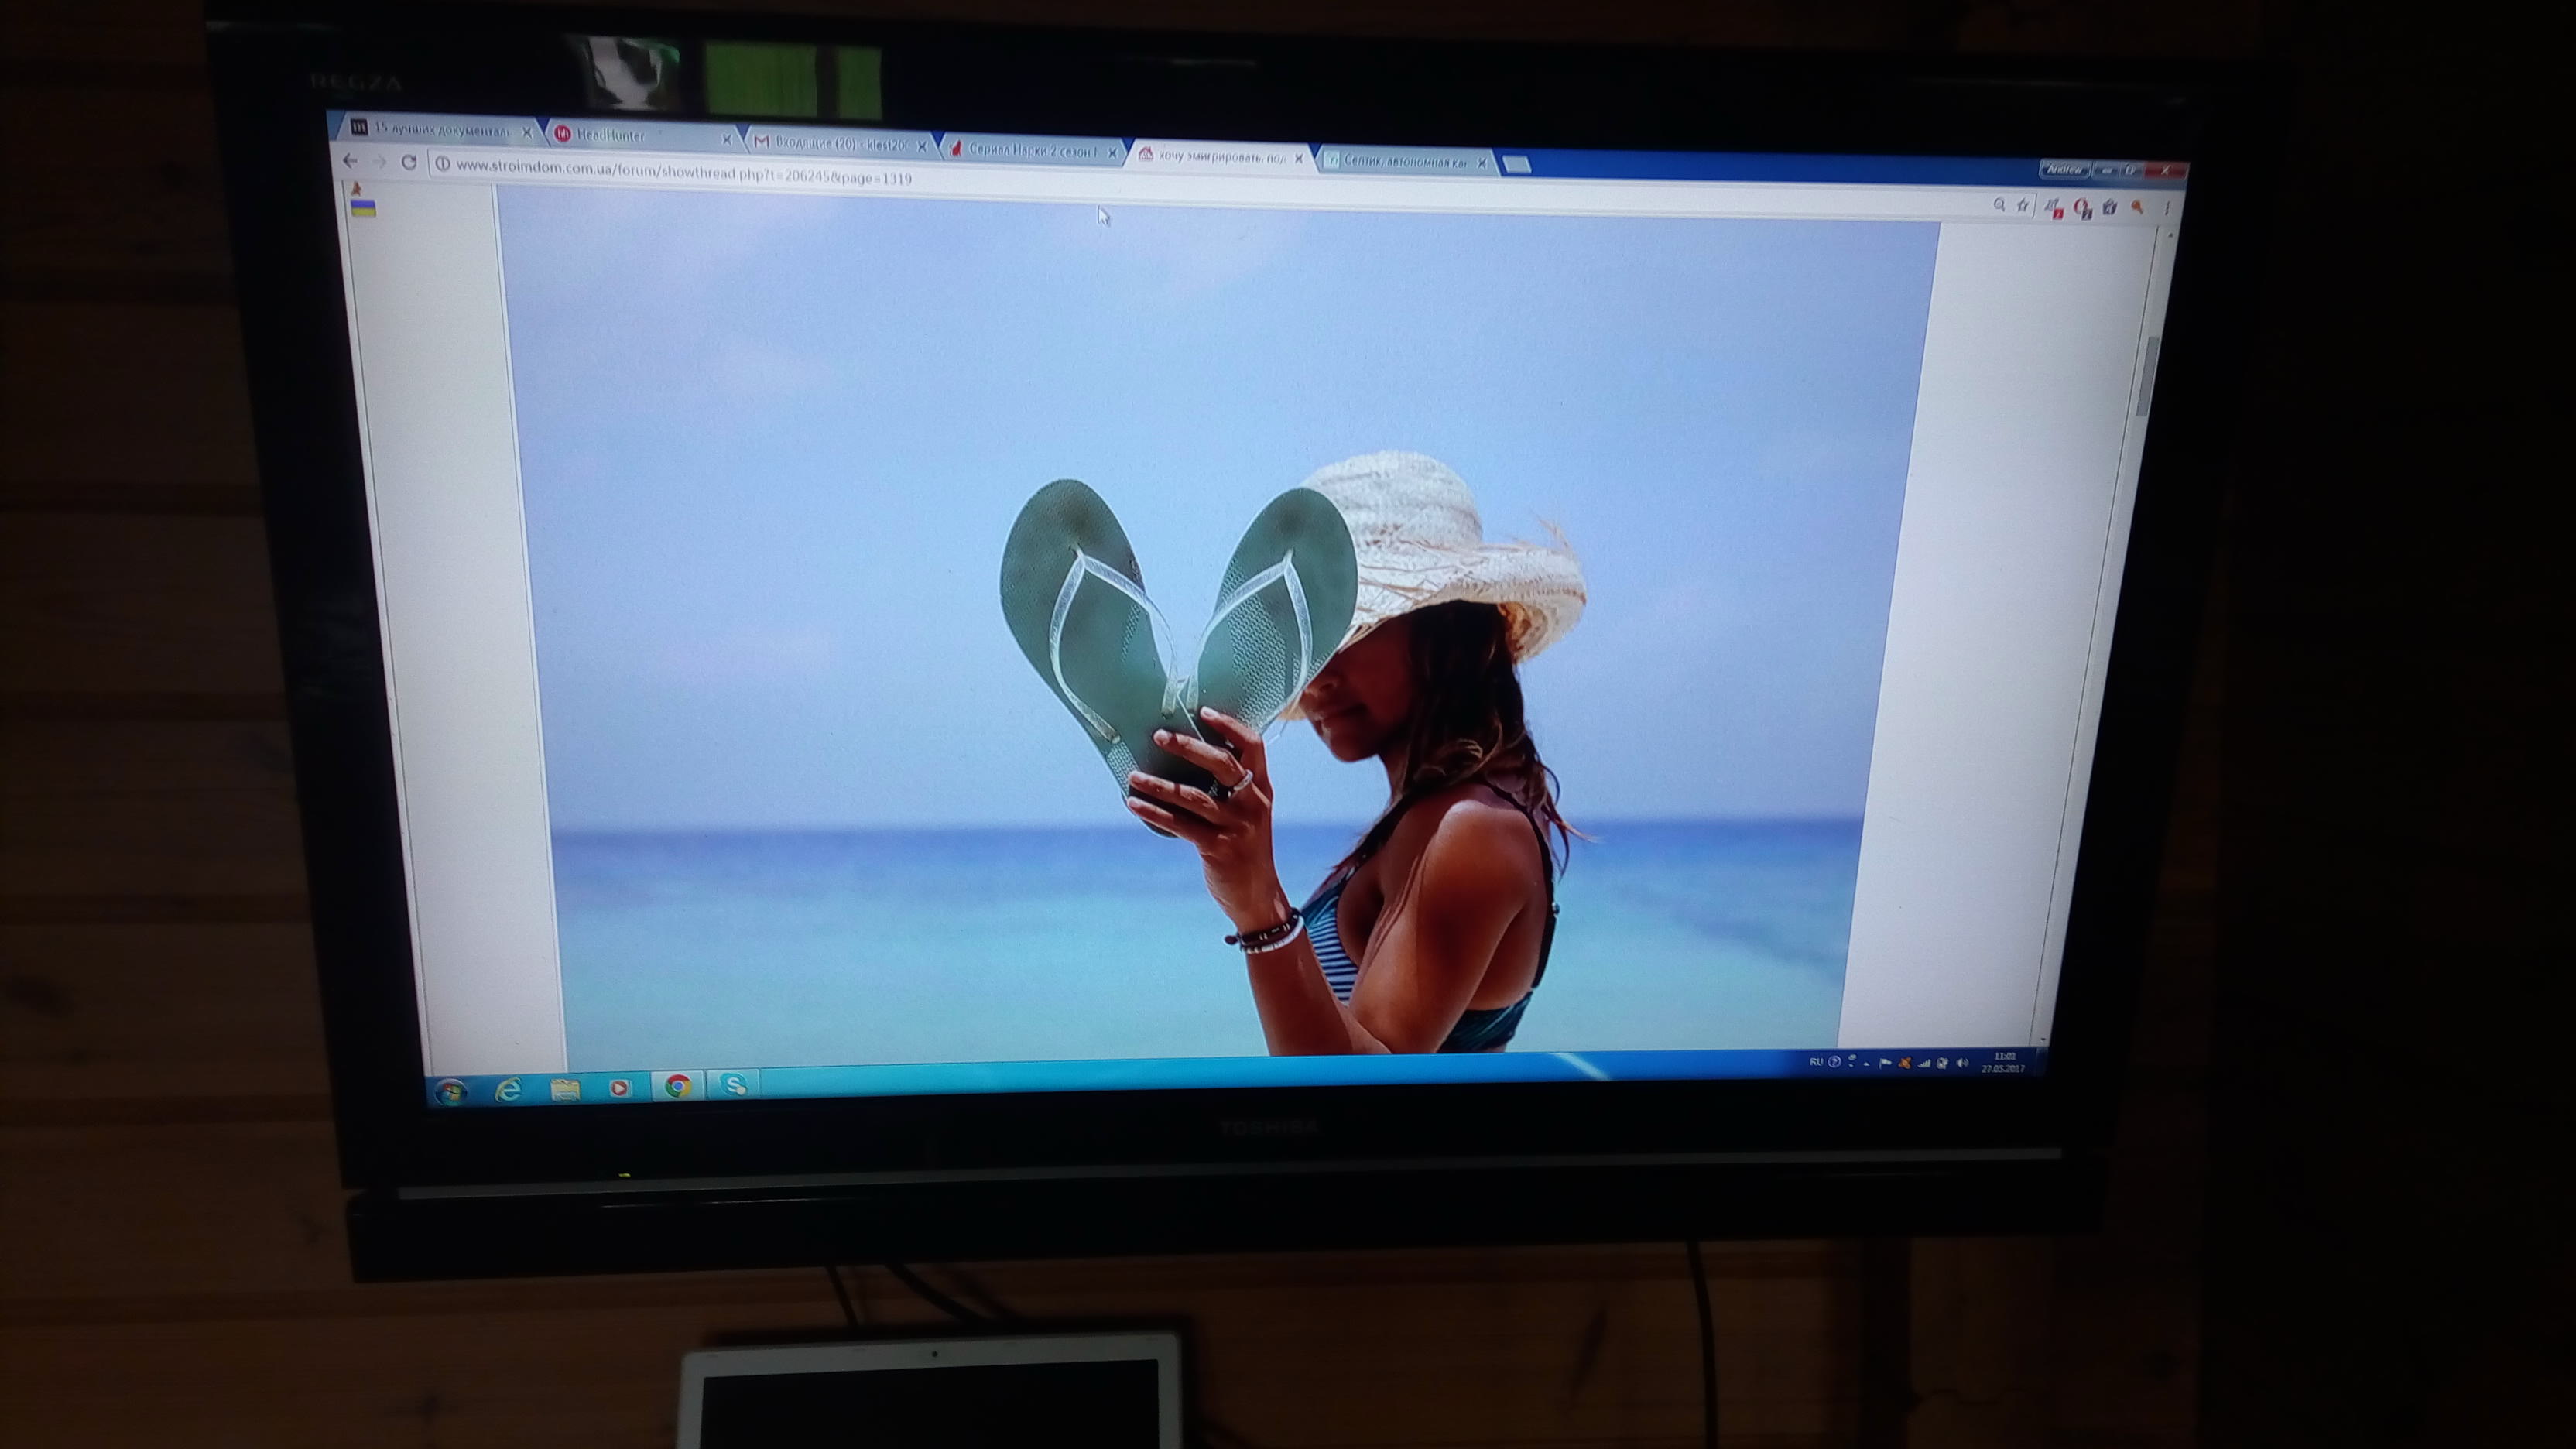Open Skype from the taskbar
This screenshot has height=1449, width=2576.
pyautogui.click(x=733, y=1084)
